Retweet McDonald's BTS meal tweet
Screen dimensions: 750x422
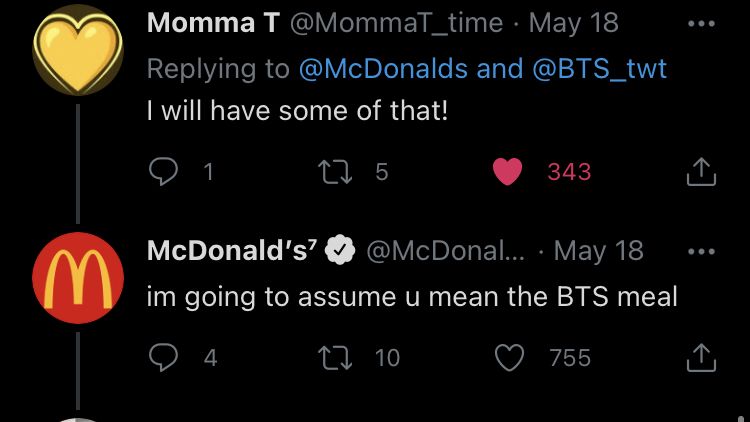pyautogui.click(x=335, y=358)
